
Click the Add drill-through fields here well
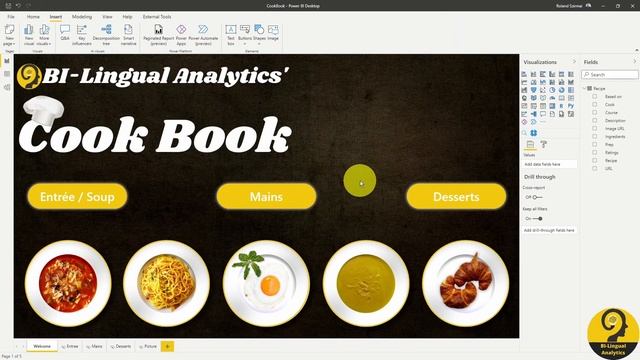coord(550,230)
